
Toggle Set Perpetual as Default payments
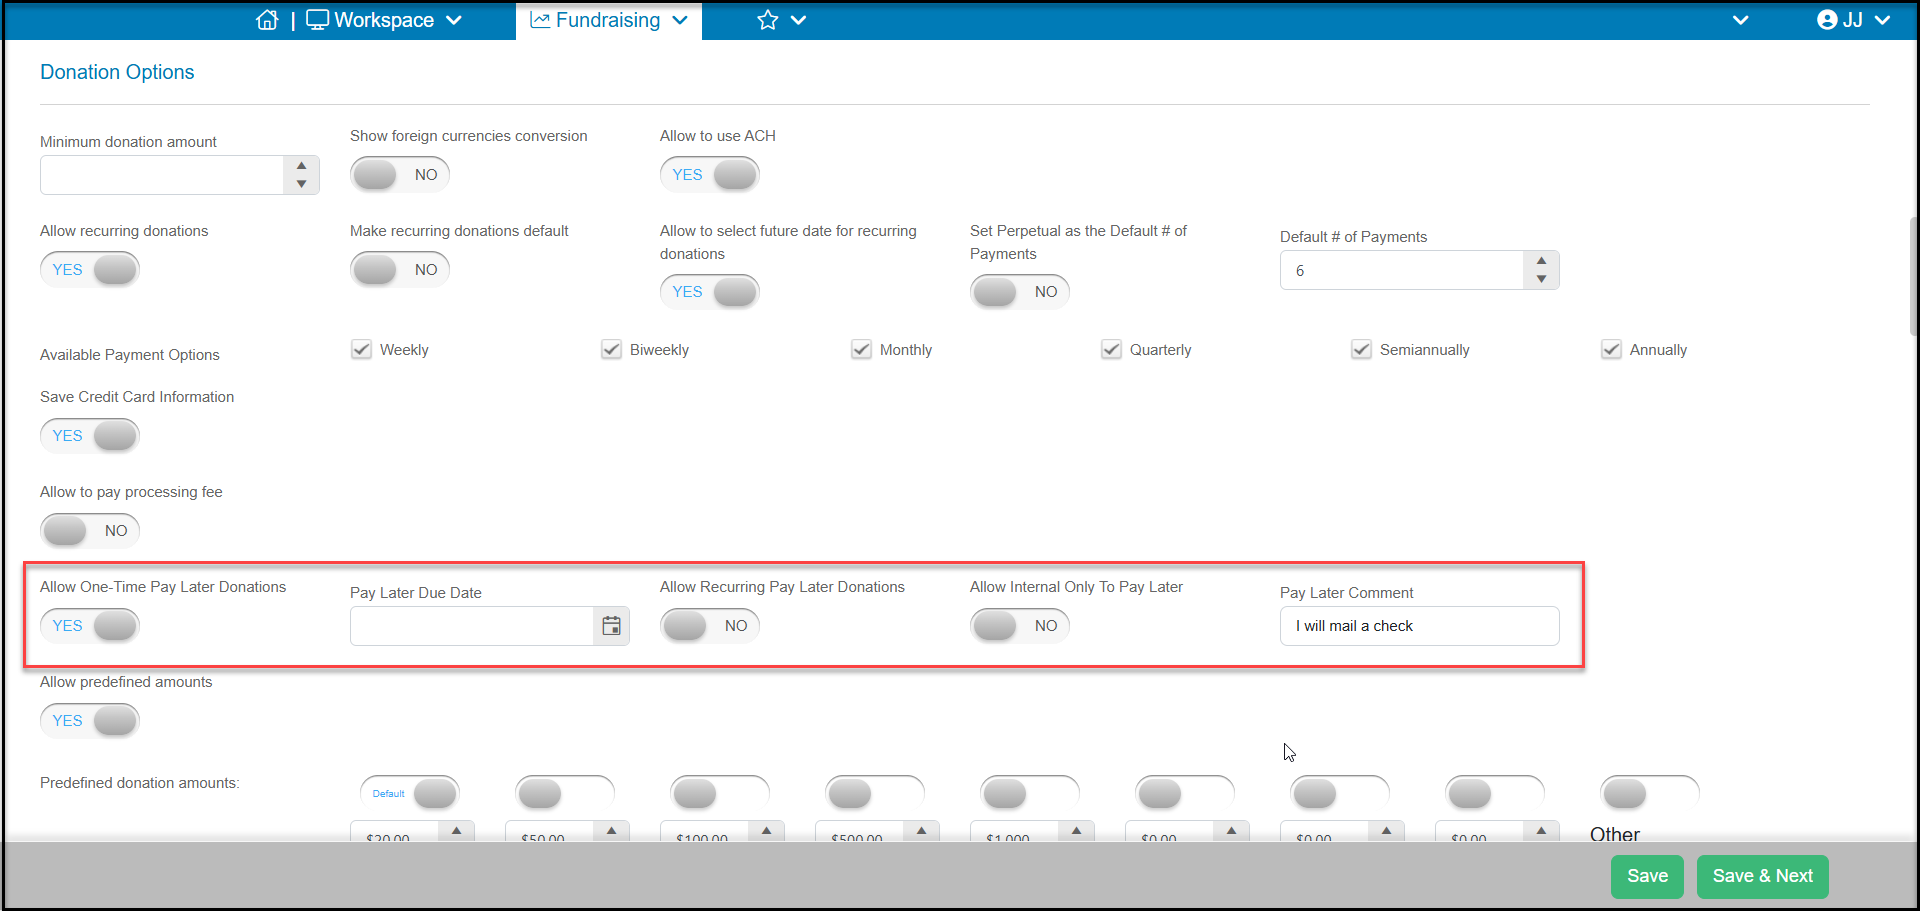1020,292
